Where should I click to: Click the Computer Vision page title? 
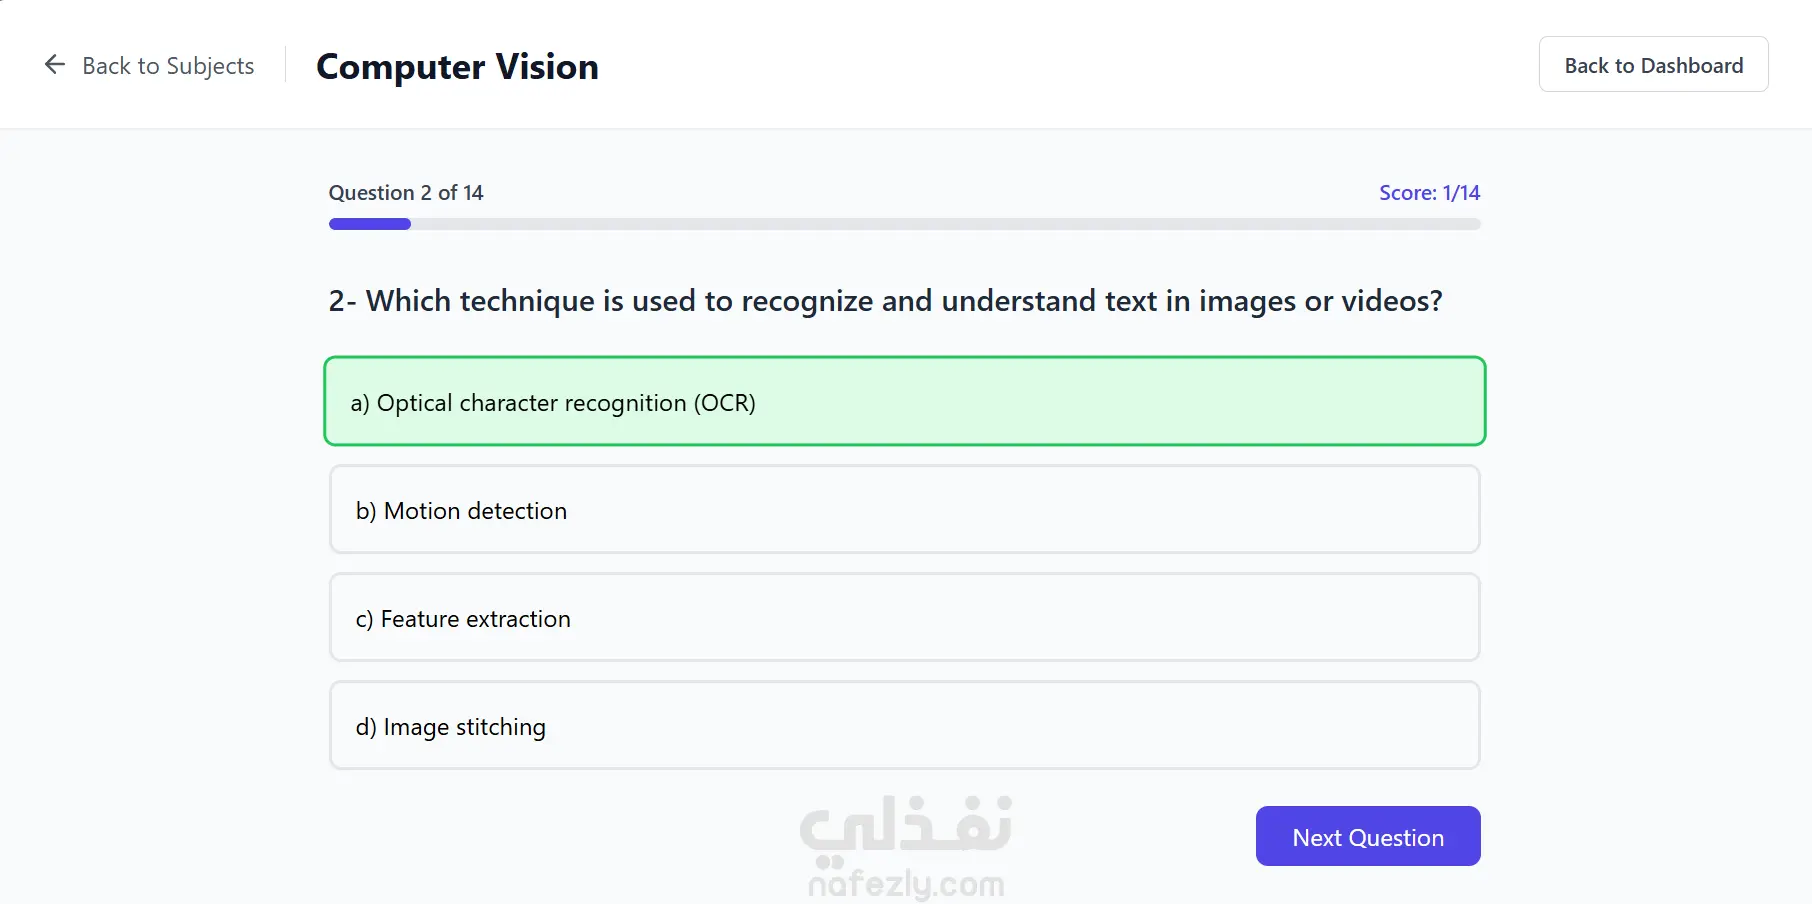[x=457, y=67]
